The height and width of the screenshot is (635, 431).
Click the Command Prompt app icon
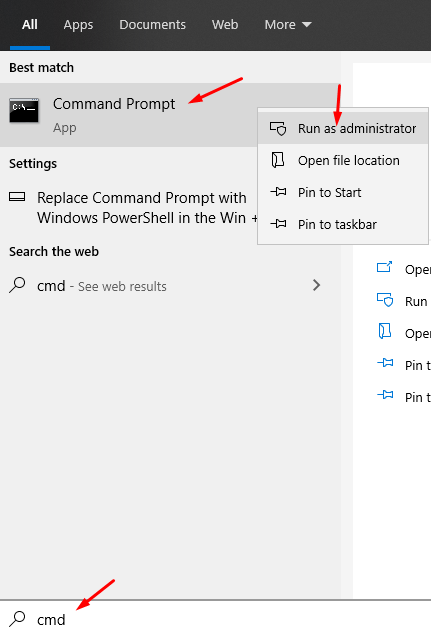pos(24,110)
